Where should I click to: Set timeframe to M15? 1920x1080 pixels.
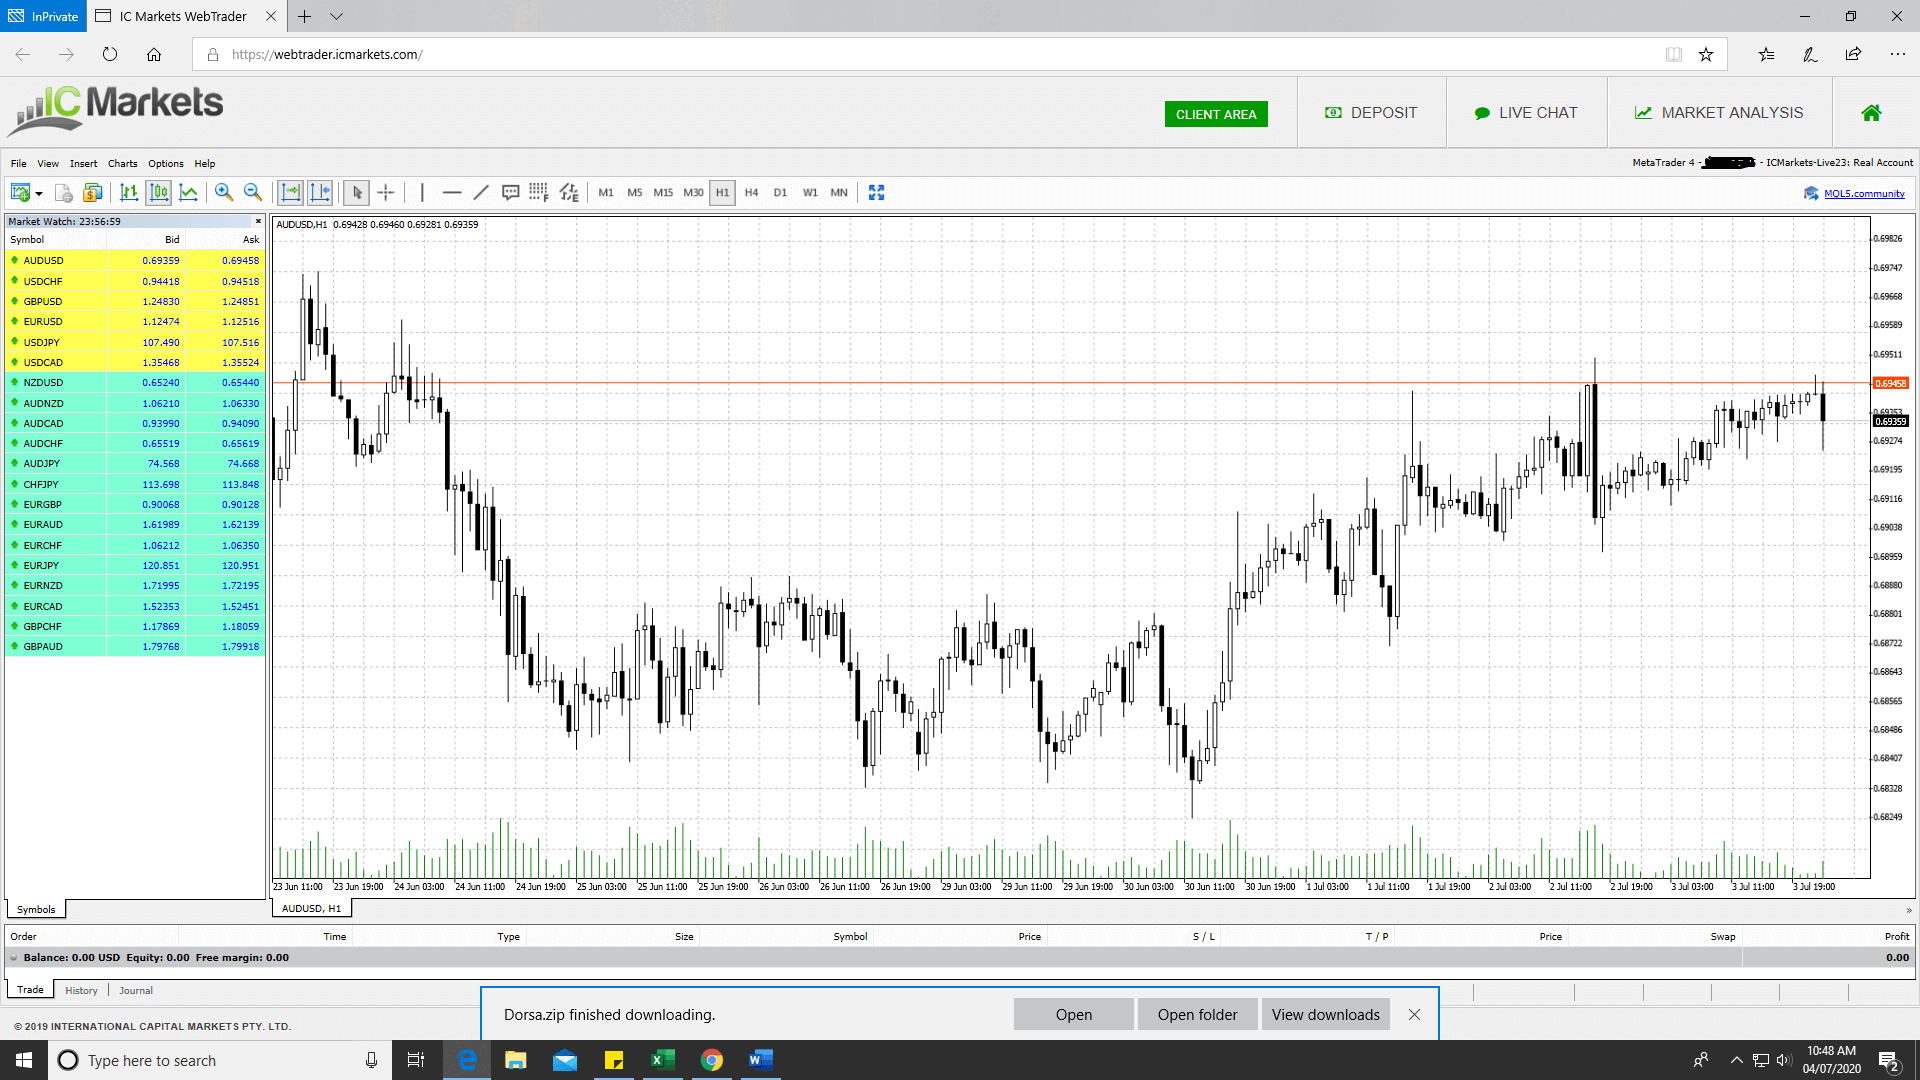coord(664,193)
